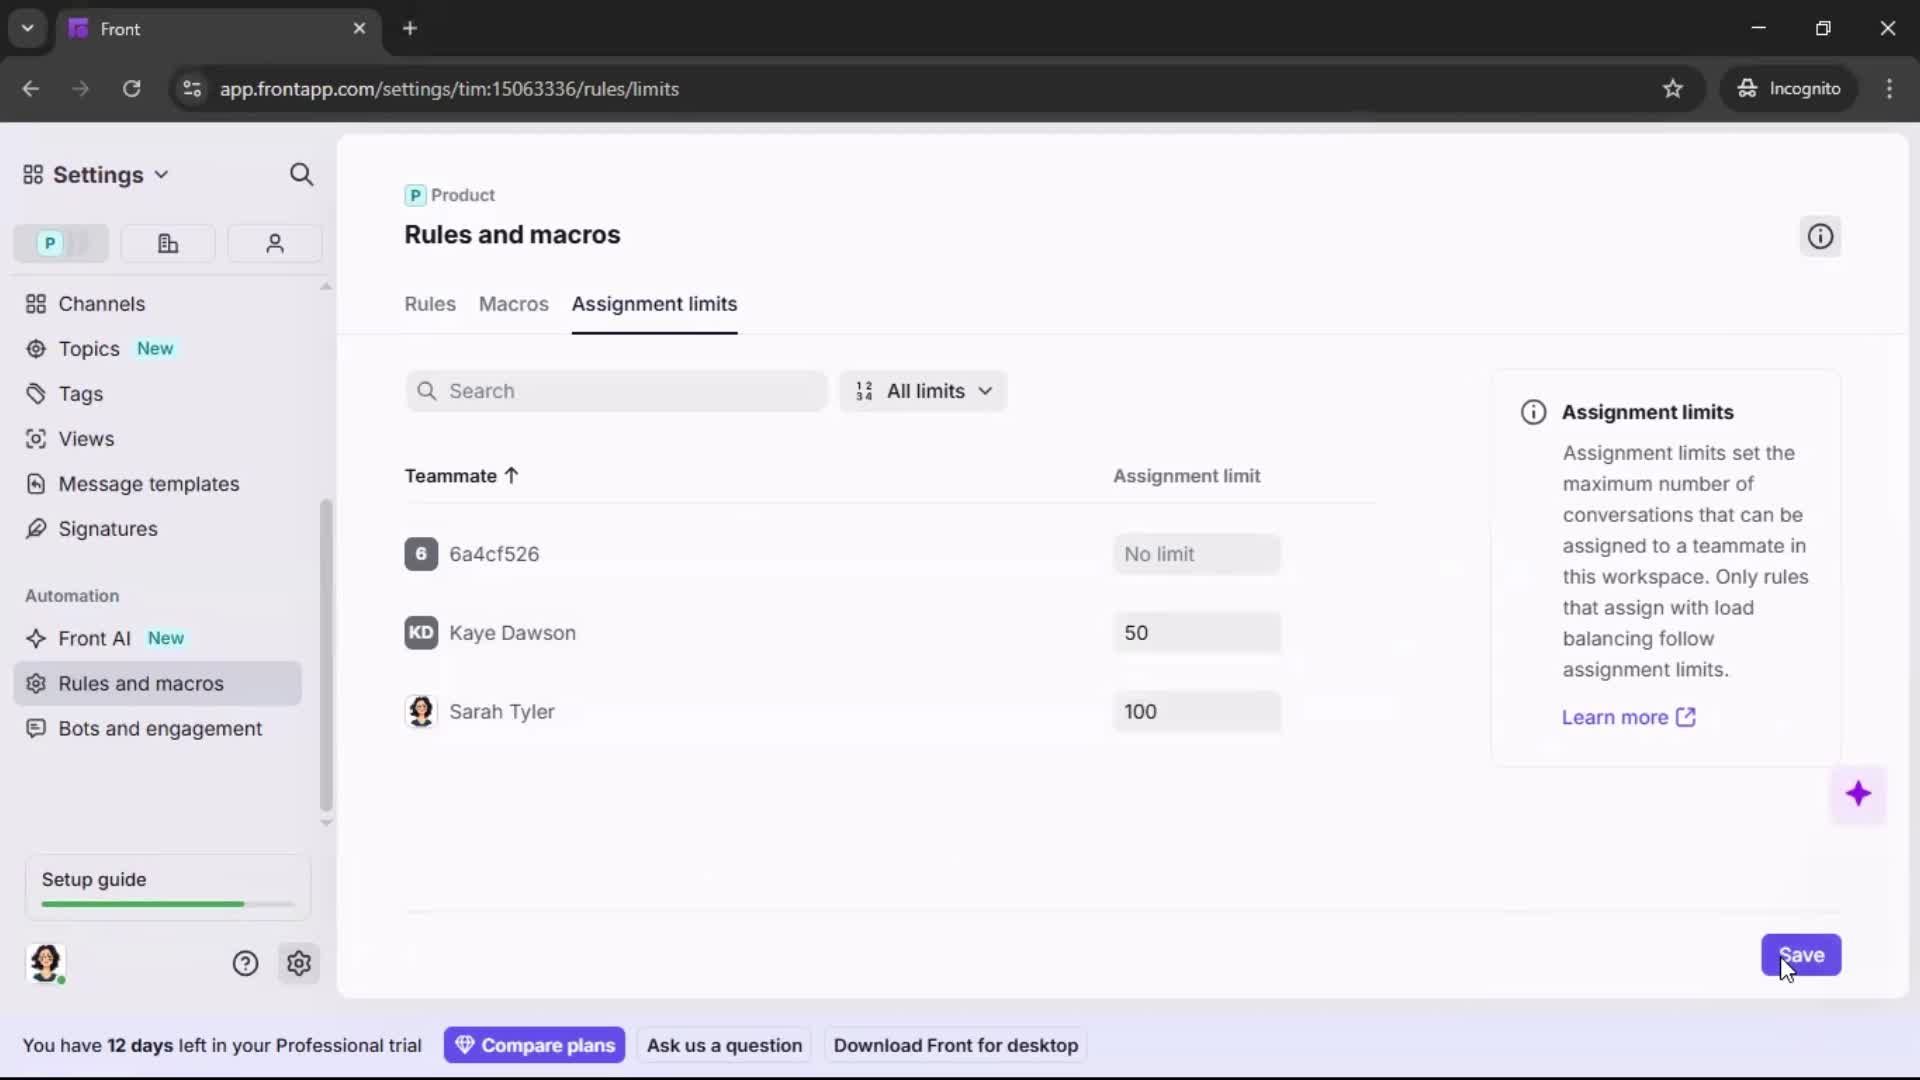
Task: Switch to the Macros tab
Action: pyautogui.click(x=513, y=305)
